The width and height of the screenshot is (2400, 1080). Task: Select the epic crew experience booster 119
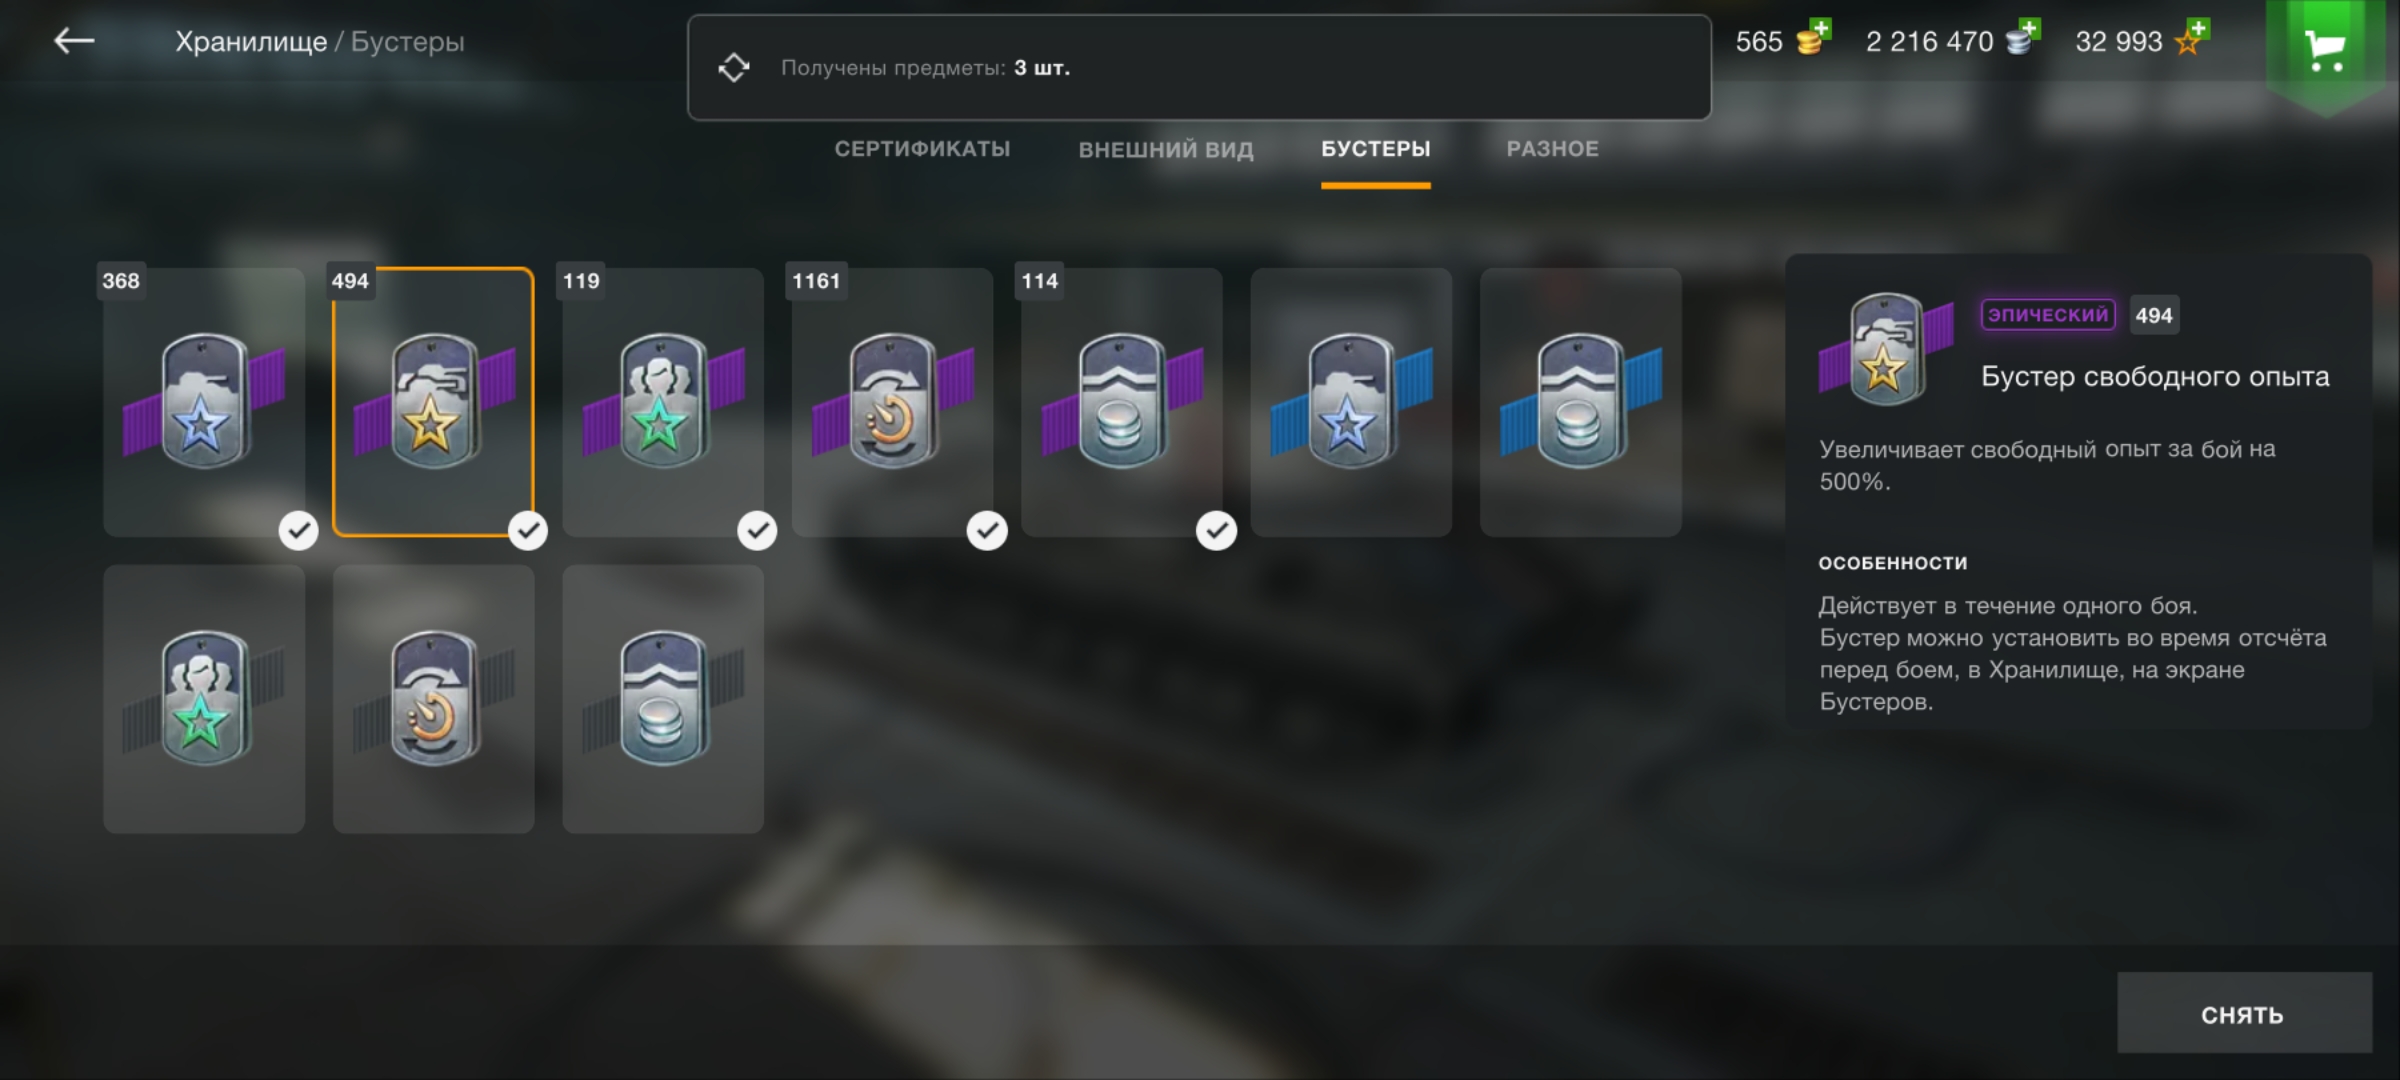663,401
